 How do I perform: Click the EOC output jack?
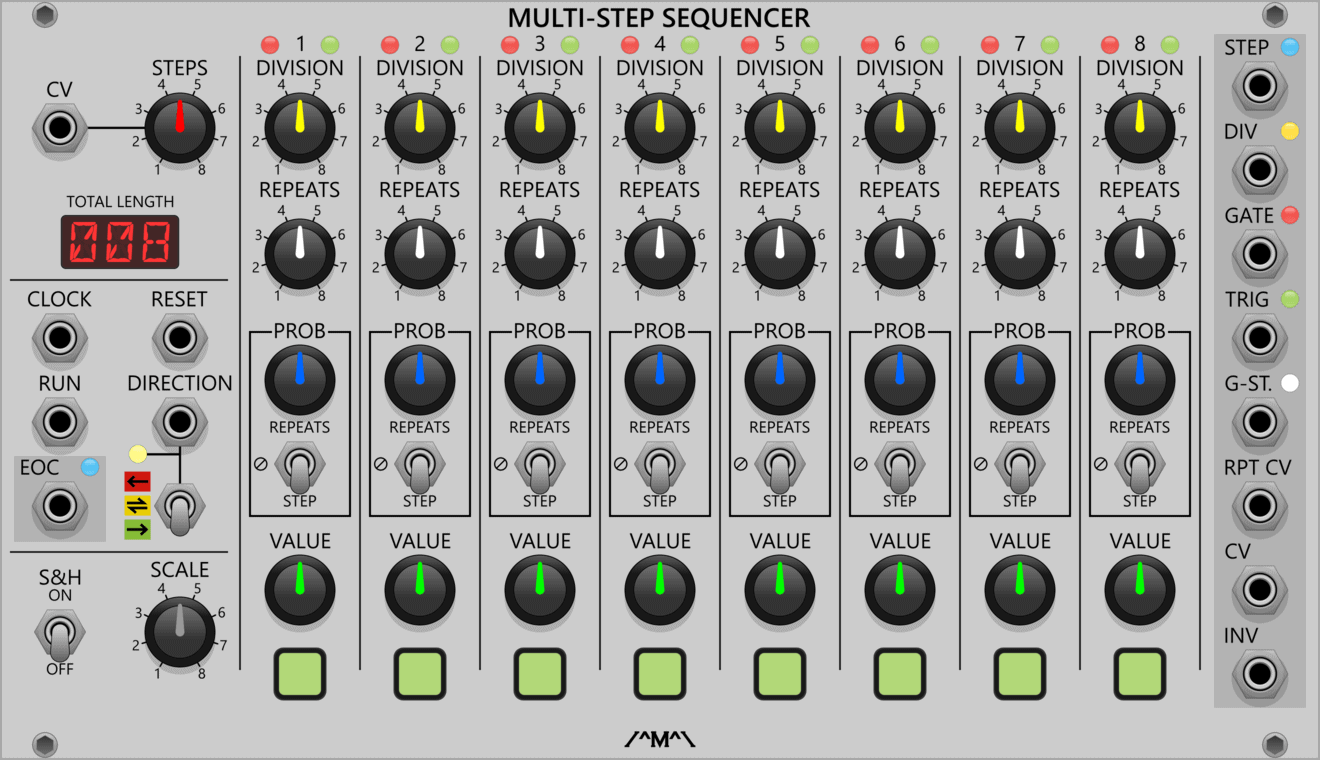[60, 506]
